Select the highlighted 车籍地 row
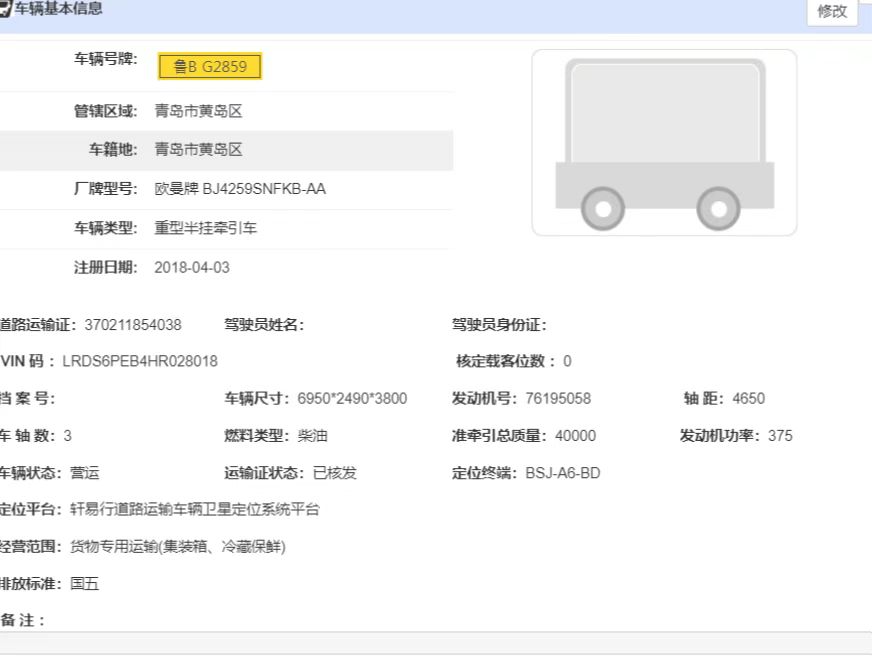Screen dimensions: 872x668 (225, 150)
